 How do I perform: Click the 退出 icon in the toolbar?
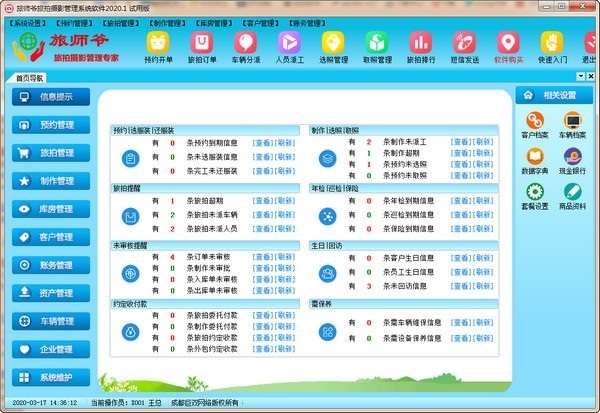click(590, 47)
